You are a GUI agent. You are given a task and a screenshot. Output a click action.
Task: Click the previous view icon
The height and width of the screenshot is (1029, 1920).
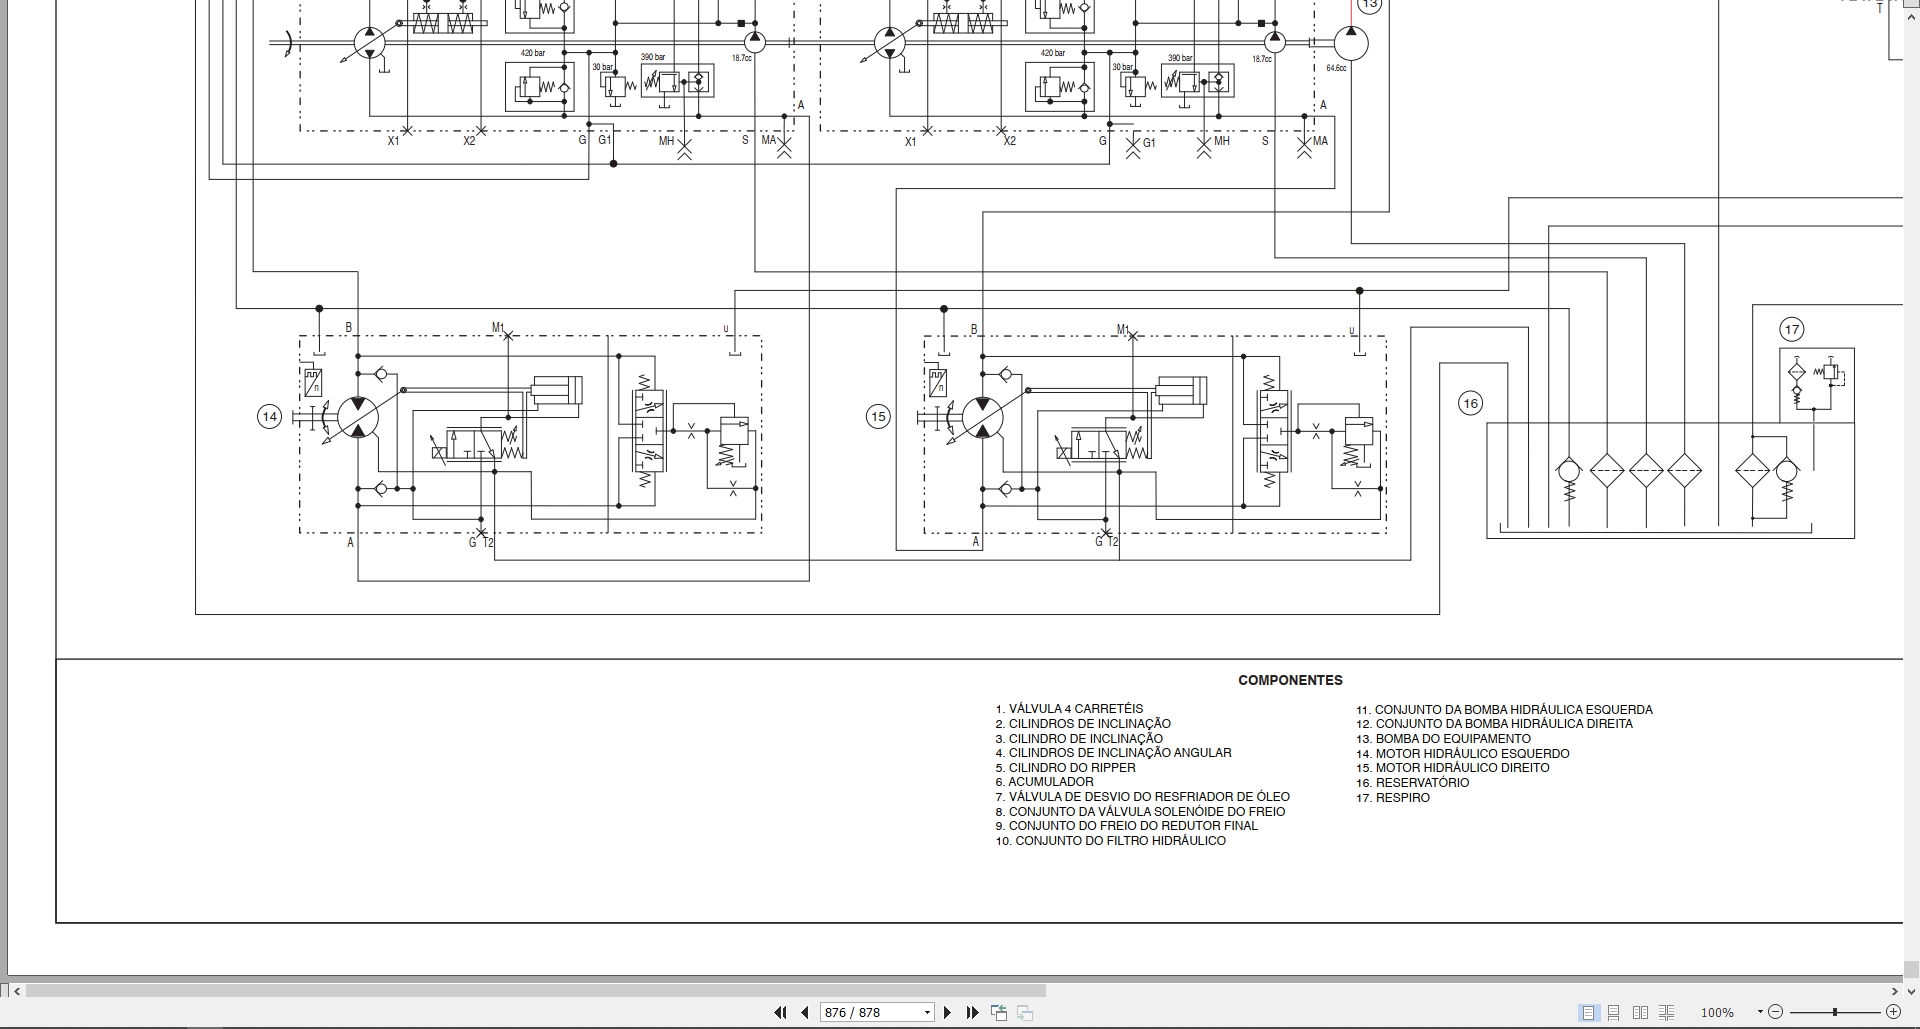(998, 1013)
